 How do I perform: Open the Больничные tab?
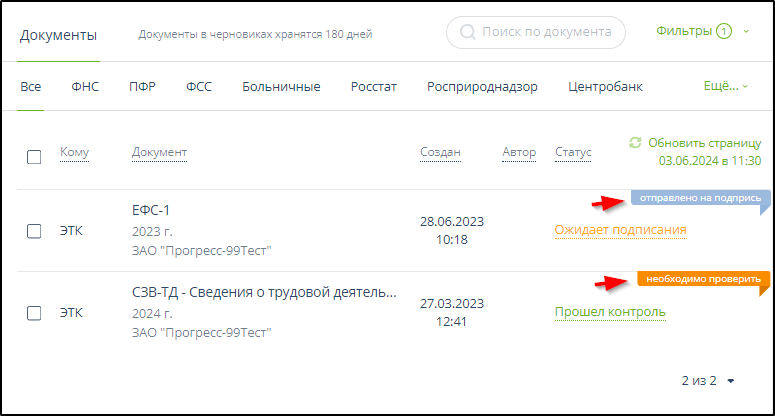click(281, 87)
